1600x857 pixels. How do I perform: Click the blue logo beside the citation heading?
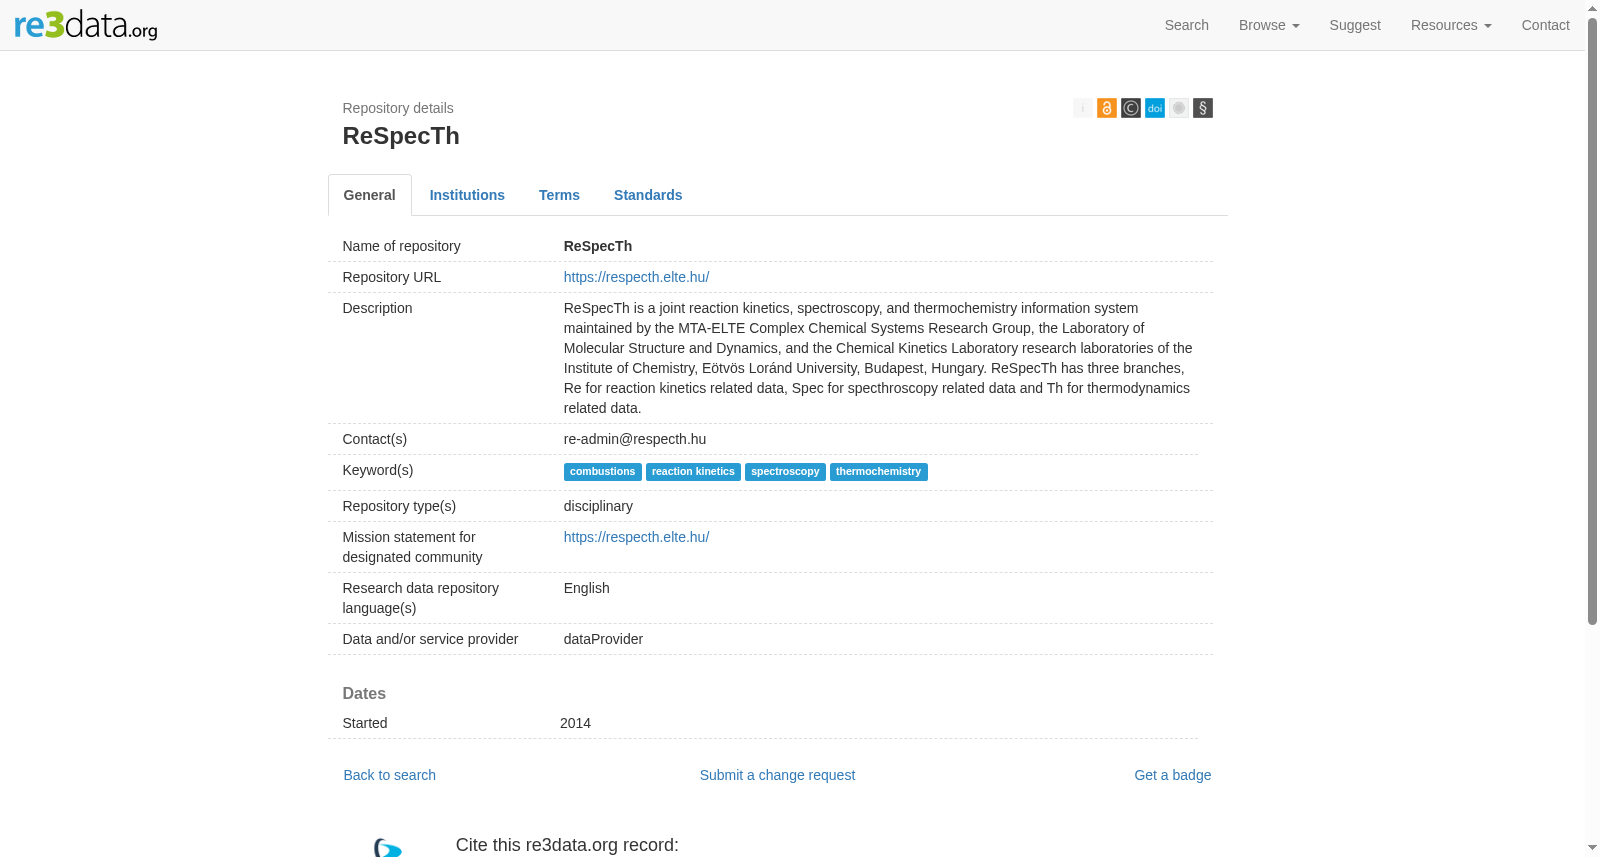point(388,848)
